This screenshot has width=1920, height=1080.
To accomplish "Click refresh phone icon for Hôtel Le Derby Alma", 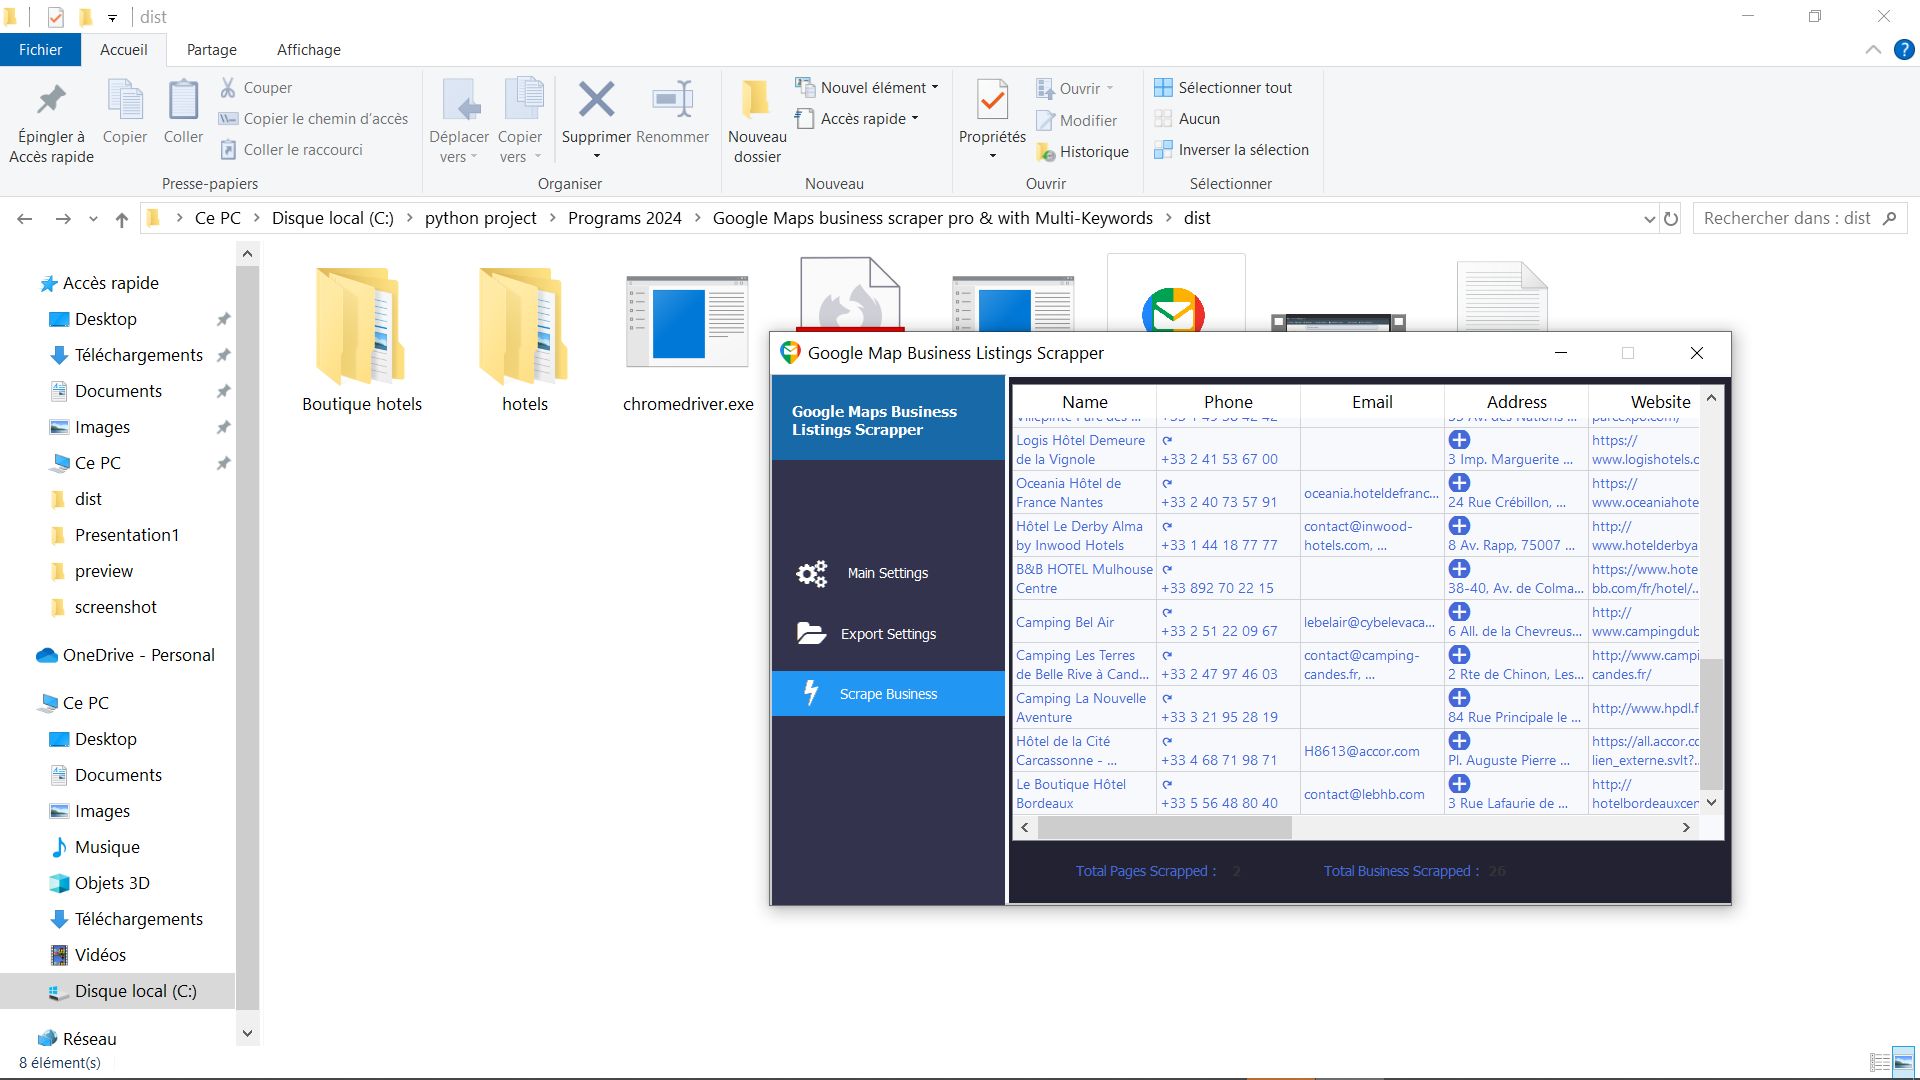I will click(1167, 526).
